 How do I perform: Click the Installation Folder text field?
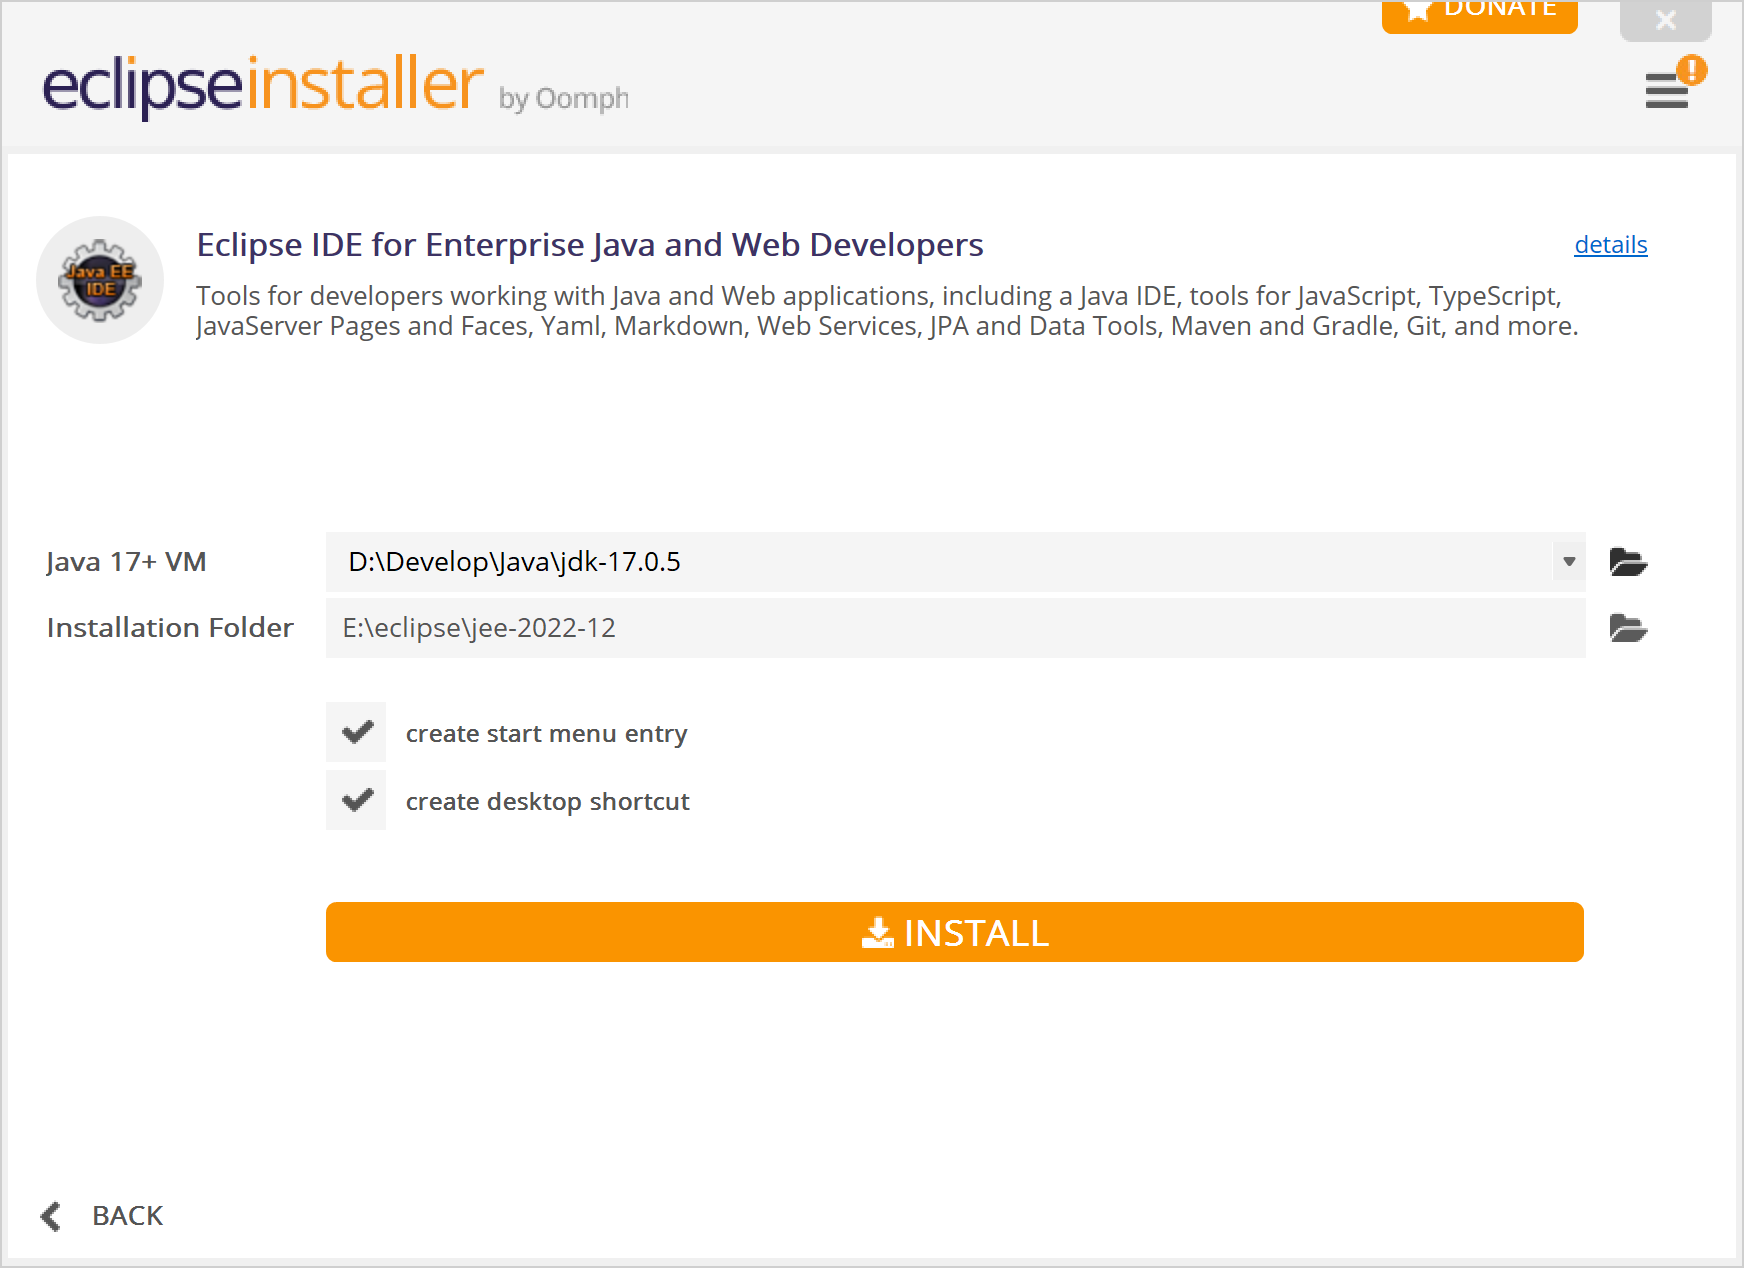click(x=955, y=628)
